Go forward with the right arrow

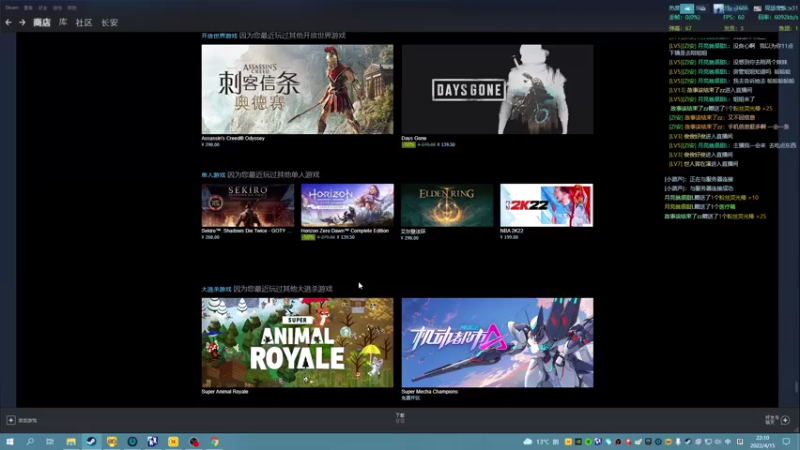tap(22, 22)
